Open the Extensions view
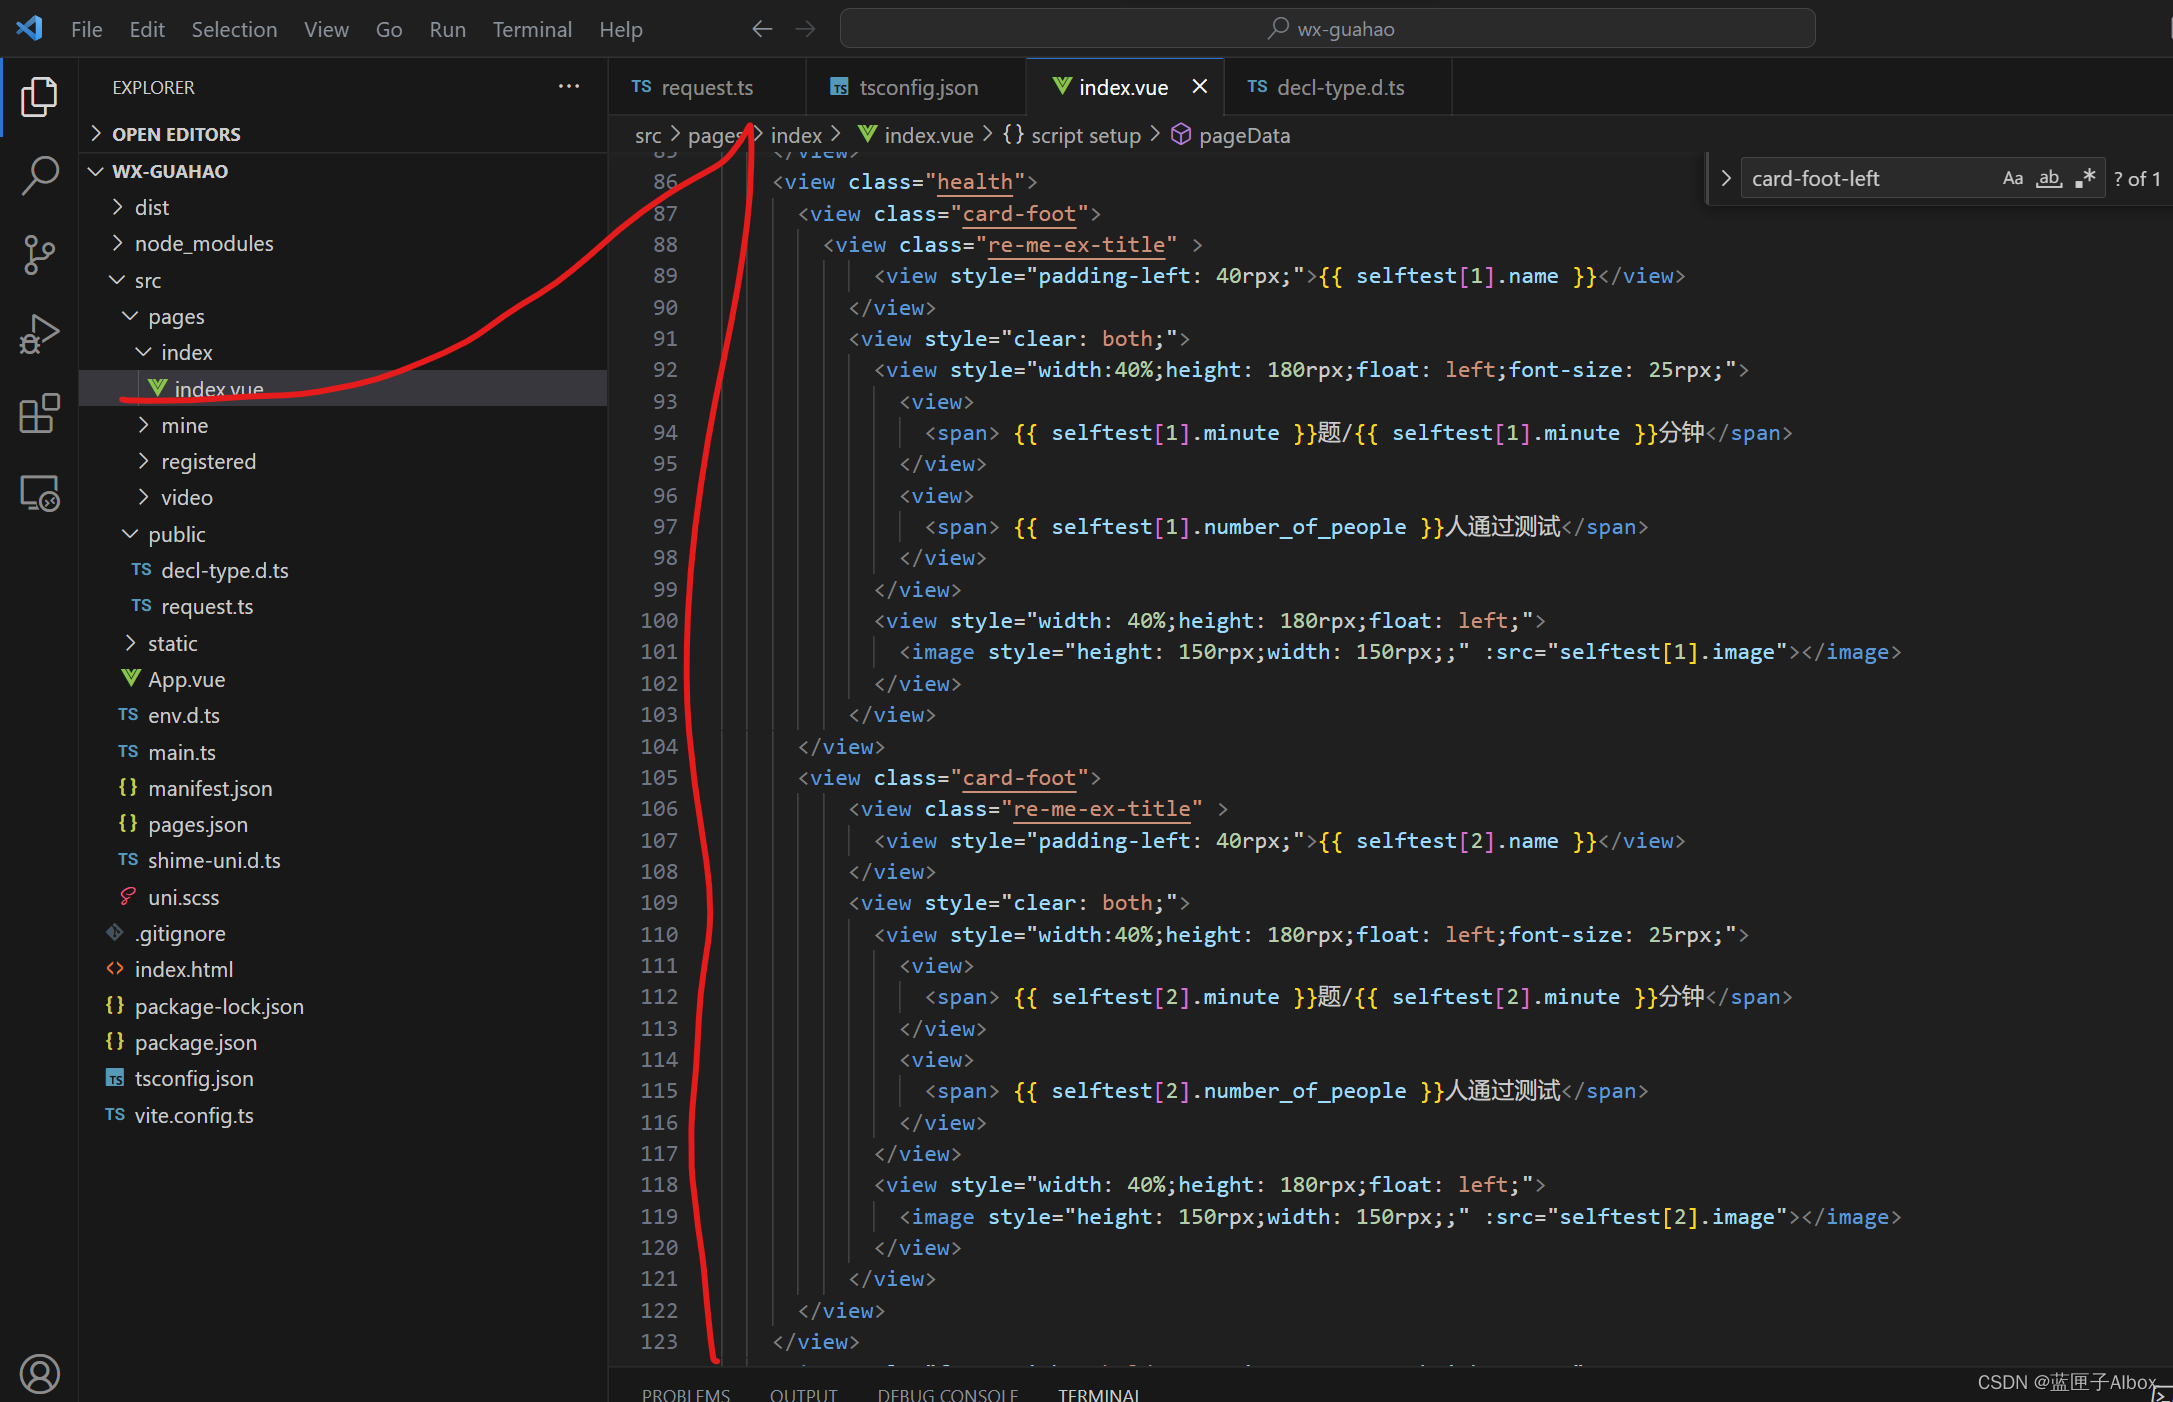This screenshot has height=1402, width=2173. click(x=40, y=413)
